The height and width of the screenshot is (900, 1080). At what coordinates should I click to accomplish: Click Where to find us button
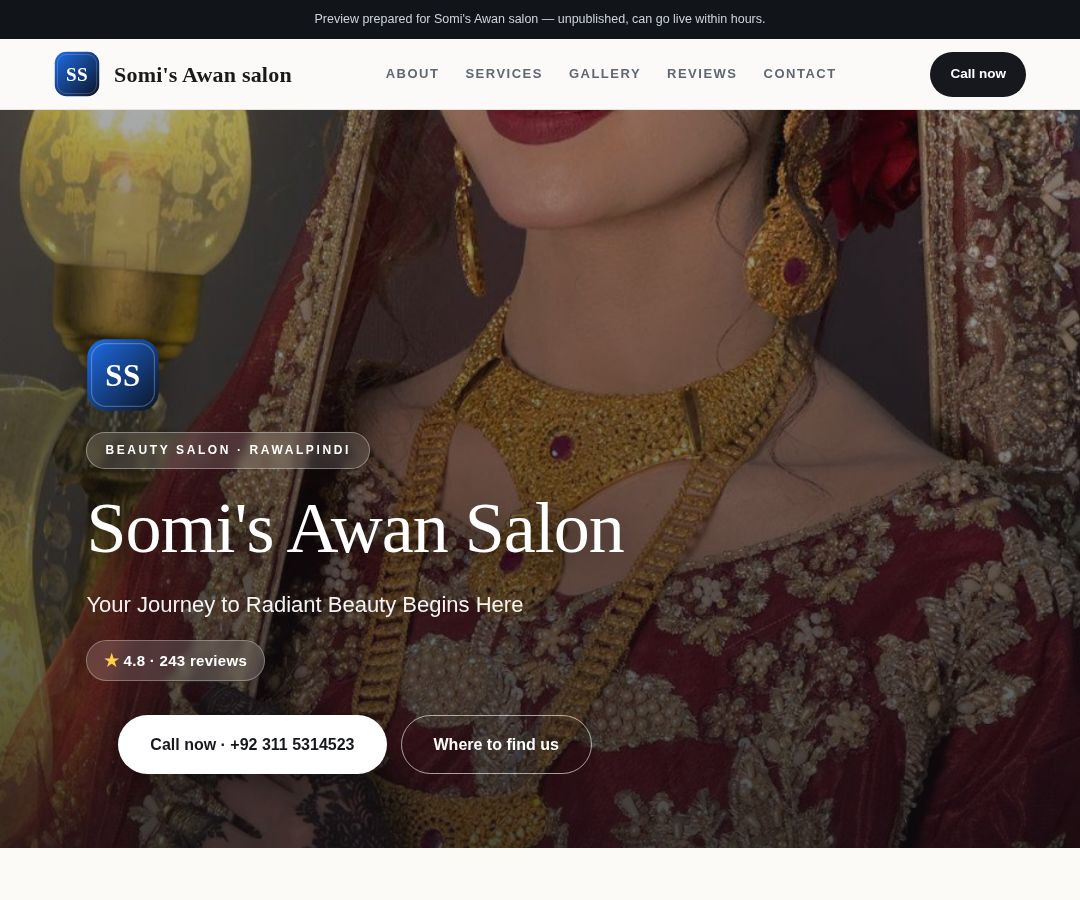click(x=496, y=744)
